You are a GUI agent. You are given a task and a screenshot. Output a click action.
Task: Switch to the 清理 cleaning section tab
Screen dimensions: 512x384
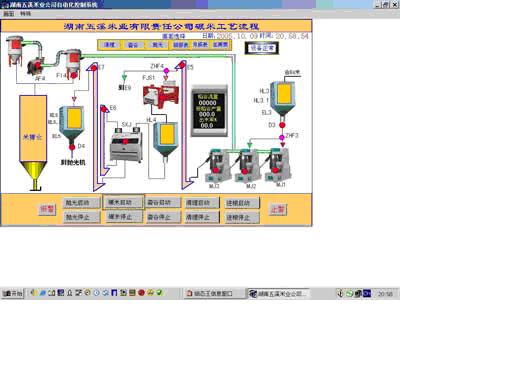click(110, 45)
